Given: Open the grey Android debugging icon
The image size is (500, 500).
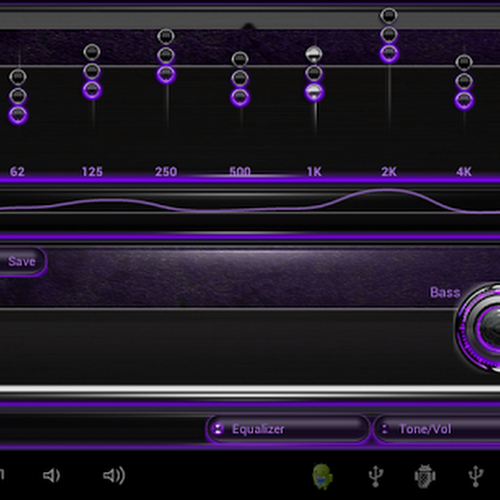Looking at the screenshot, I should tap(425, 476).
